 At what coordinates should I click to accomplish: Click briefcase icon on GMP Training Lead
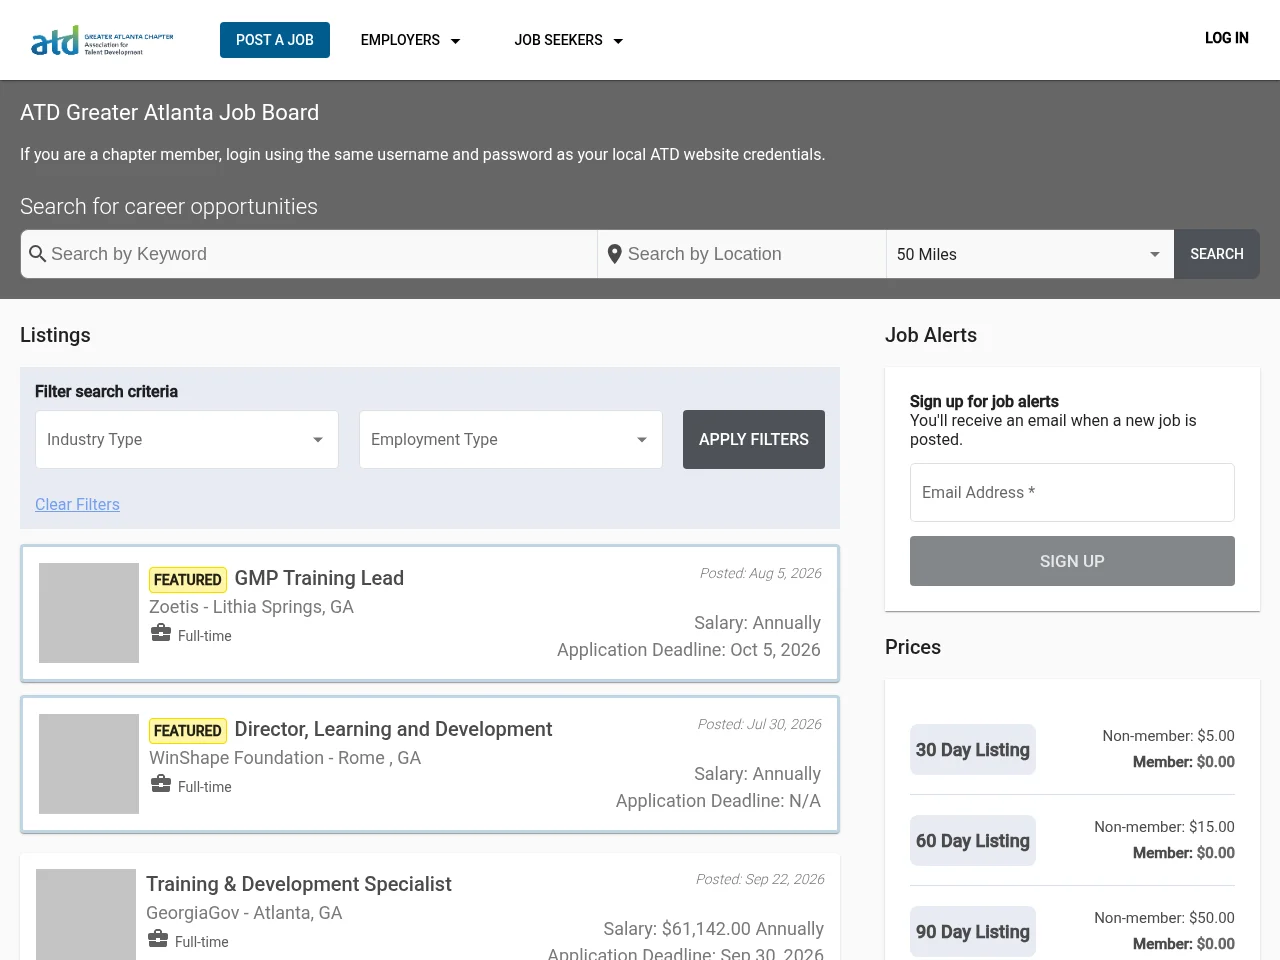[161, 633]
